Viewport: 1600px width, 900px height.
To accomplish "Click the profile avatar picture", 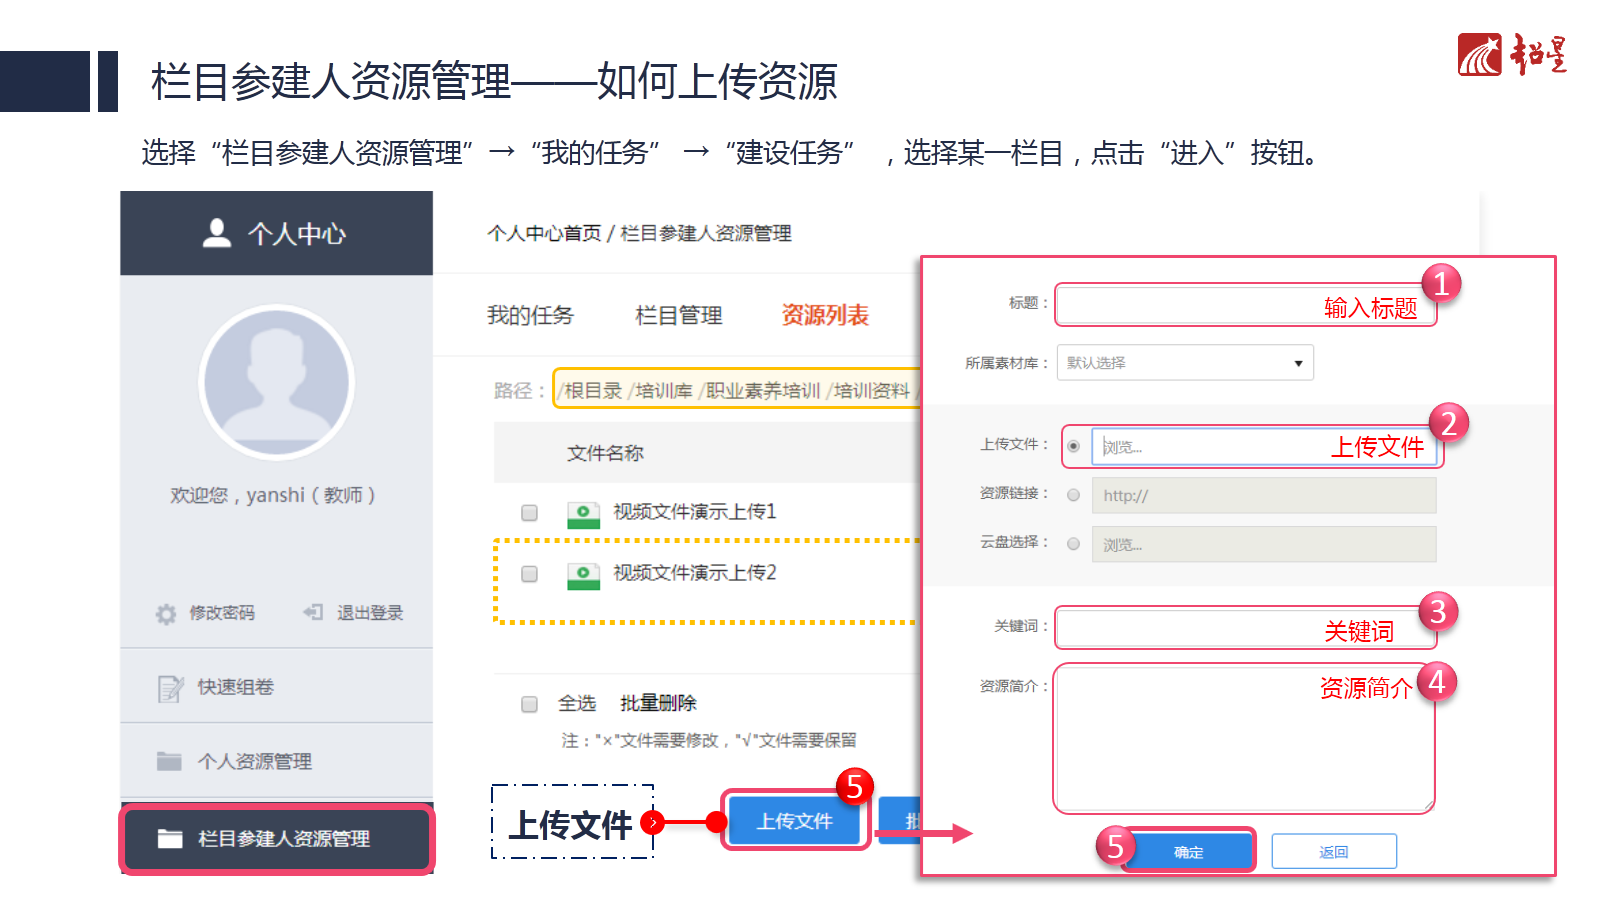I will click(276, 382).
